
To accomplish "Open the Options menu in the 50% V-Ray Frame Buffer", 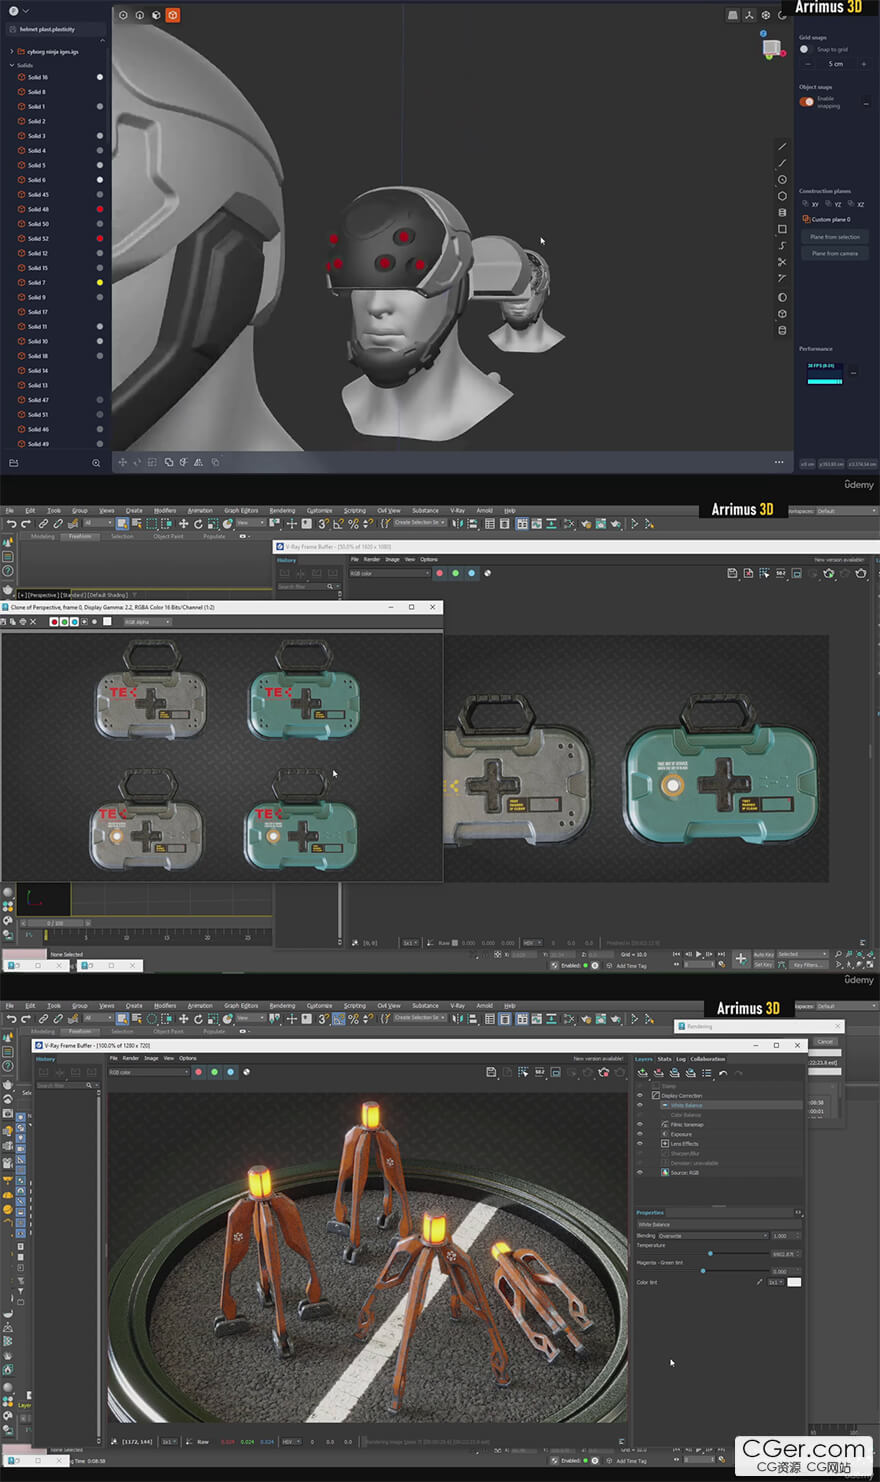I will [429, 560].
